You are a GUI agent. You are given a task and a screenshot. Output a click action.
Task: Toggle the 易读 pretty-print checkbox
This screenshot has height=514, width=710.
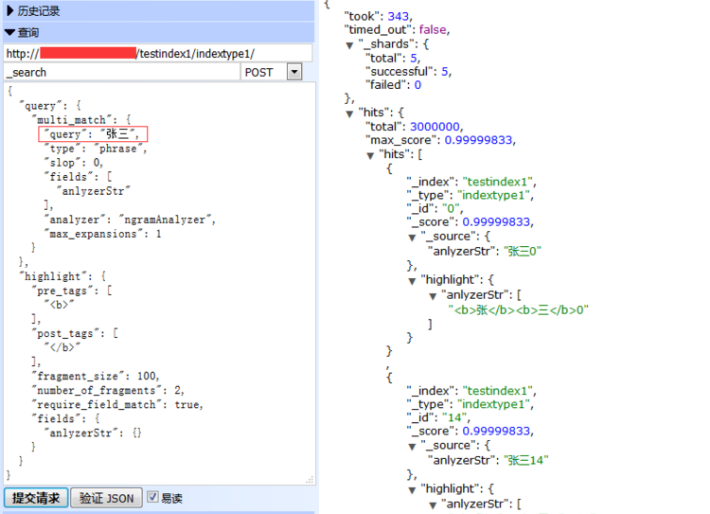[153, 498]
